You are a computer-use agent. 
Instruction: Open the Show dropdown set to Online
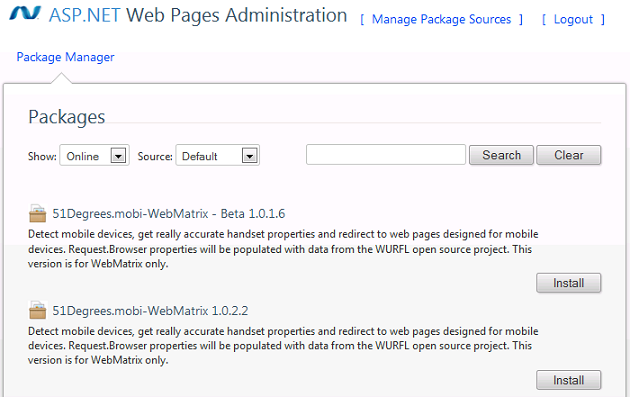(x=94, y=156)
